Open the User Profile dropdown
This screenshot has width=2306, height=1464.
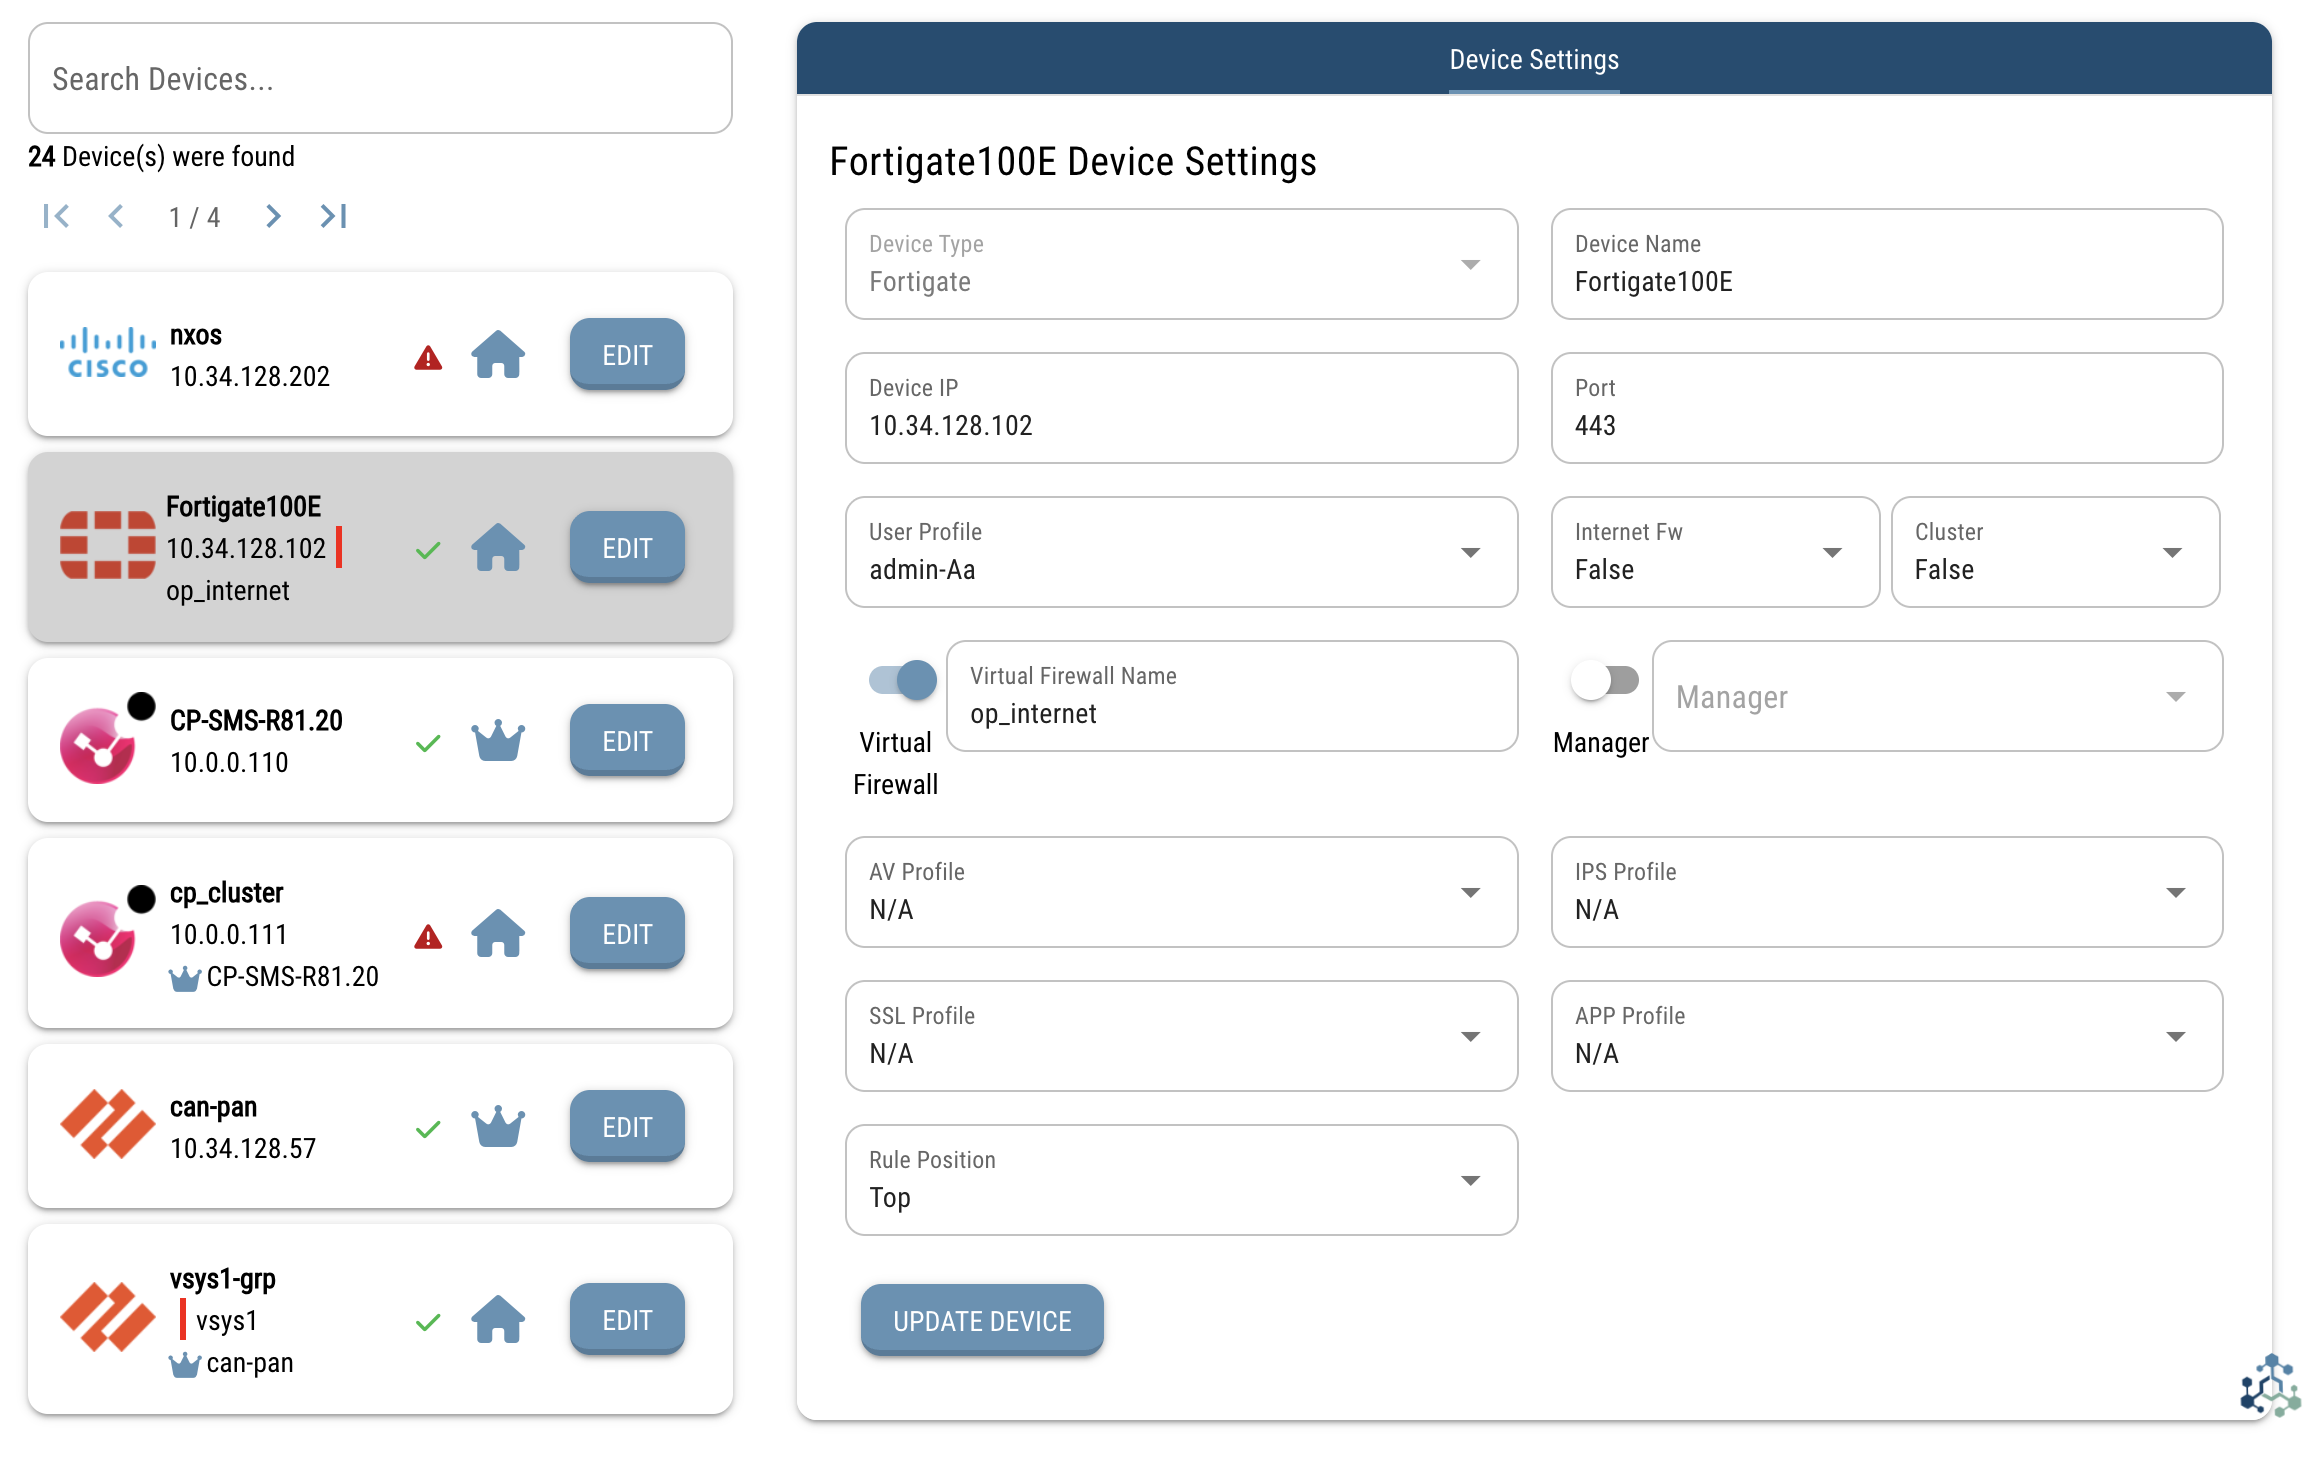pos(1181,552)
